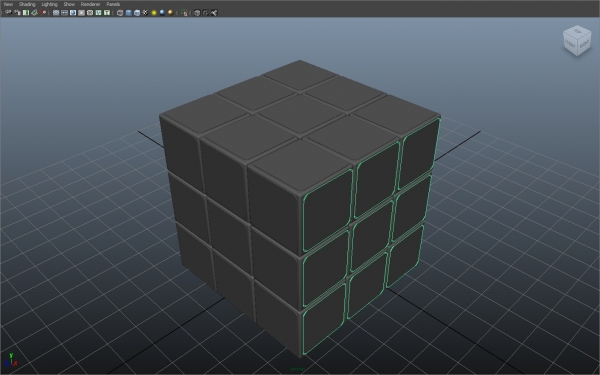Image resolution: width=600 pixels, height=375 pixels.
Task: Click the Right face of the ViewCube
Action: [584, 44]
